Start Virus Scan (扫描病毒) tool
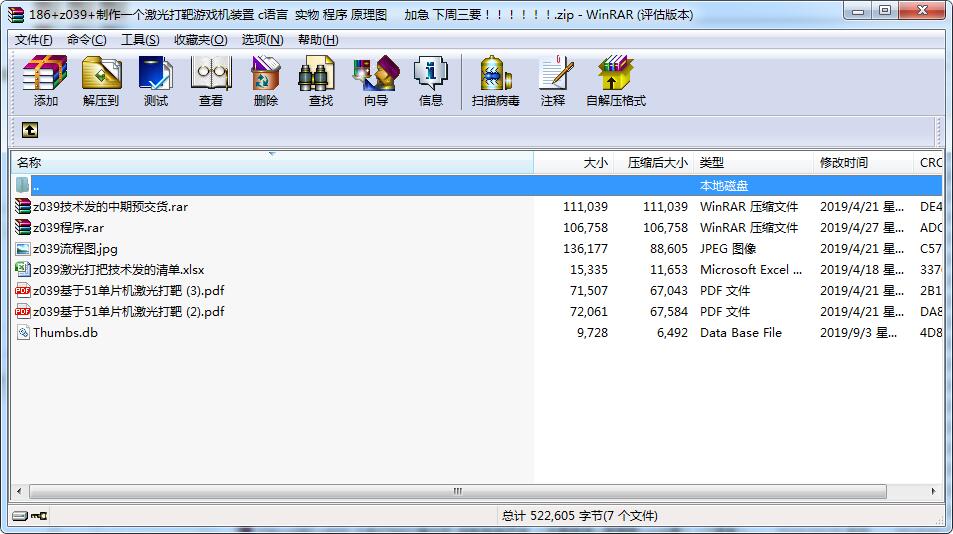This screenshot has width=953, height=534. click(495, 81)
